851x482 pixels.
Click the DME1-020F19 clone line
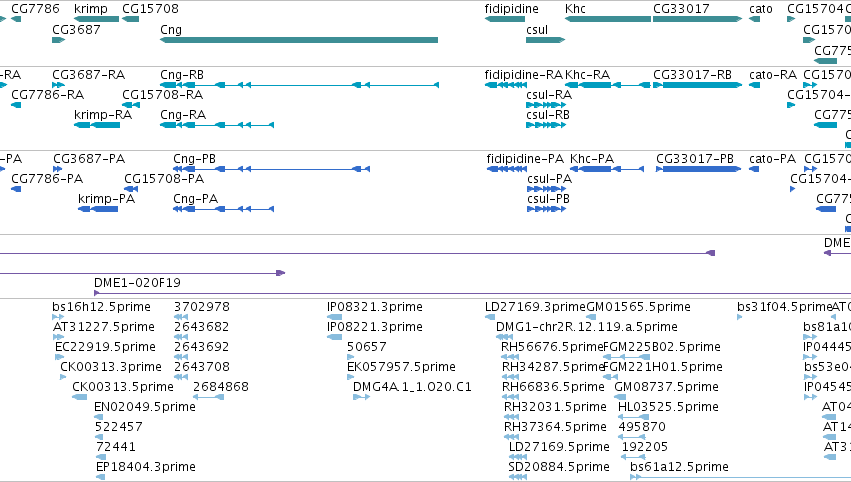pos(472,293)
